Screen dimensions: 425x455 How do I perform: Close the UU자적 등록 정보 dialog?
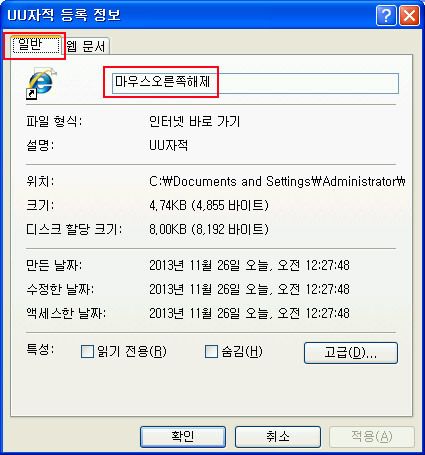[410, 15]
